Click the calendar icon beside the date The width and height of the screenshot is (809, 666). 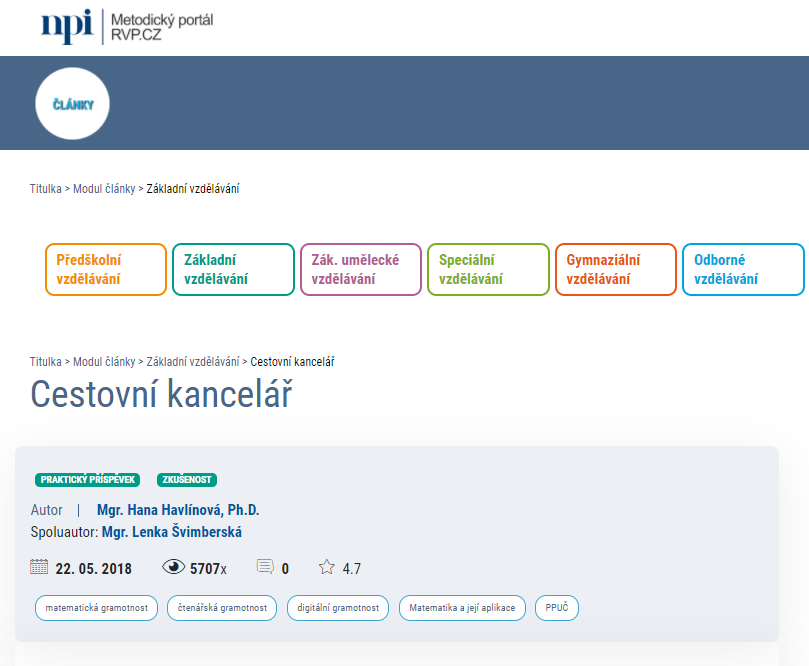pyautogui.click(x=39, y=567)
